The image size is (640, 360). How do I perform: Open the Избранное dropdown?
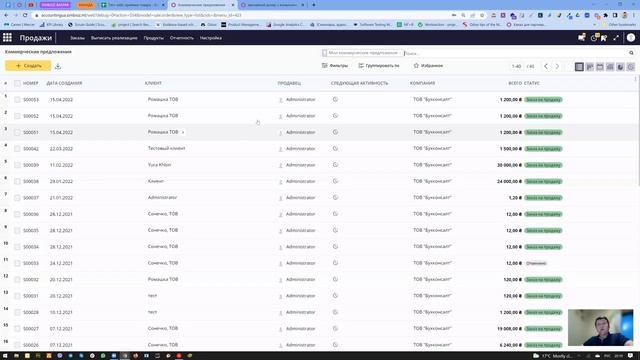click(428, 66)
